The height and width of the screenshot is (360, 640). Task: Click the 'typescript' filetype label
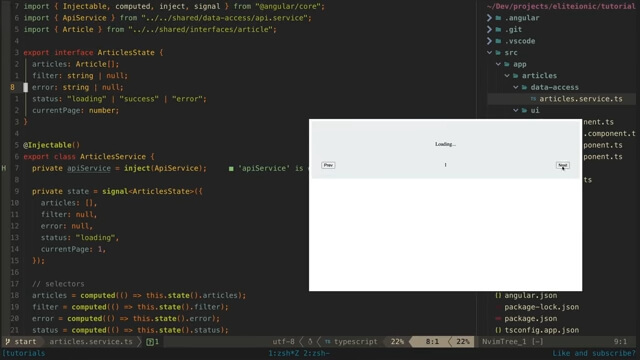coord(356,342)
